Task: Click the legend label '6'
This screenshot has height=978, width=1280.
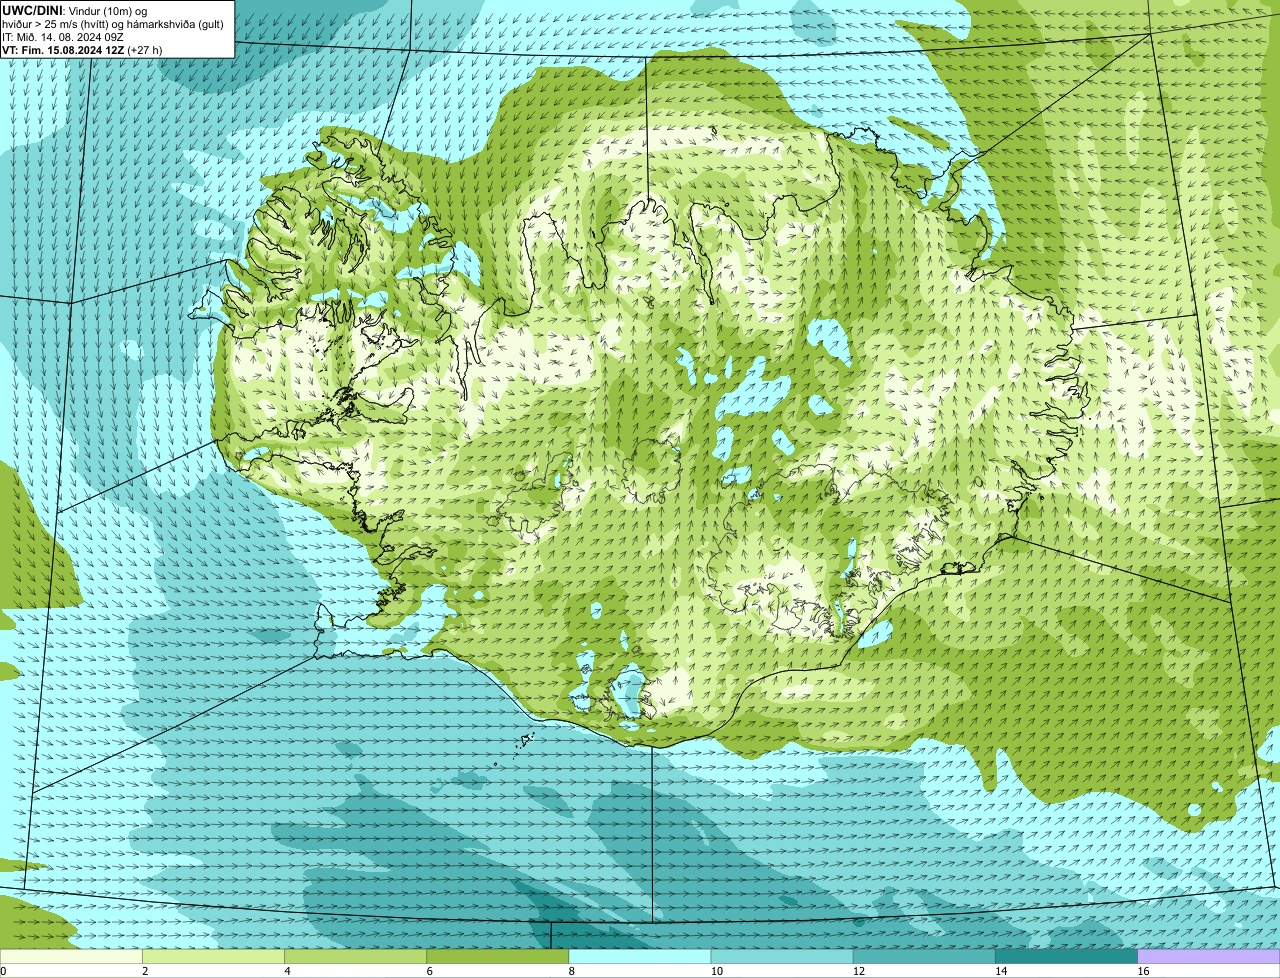Action: 430,971
